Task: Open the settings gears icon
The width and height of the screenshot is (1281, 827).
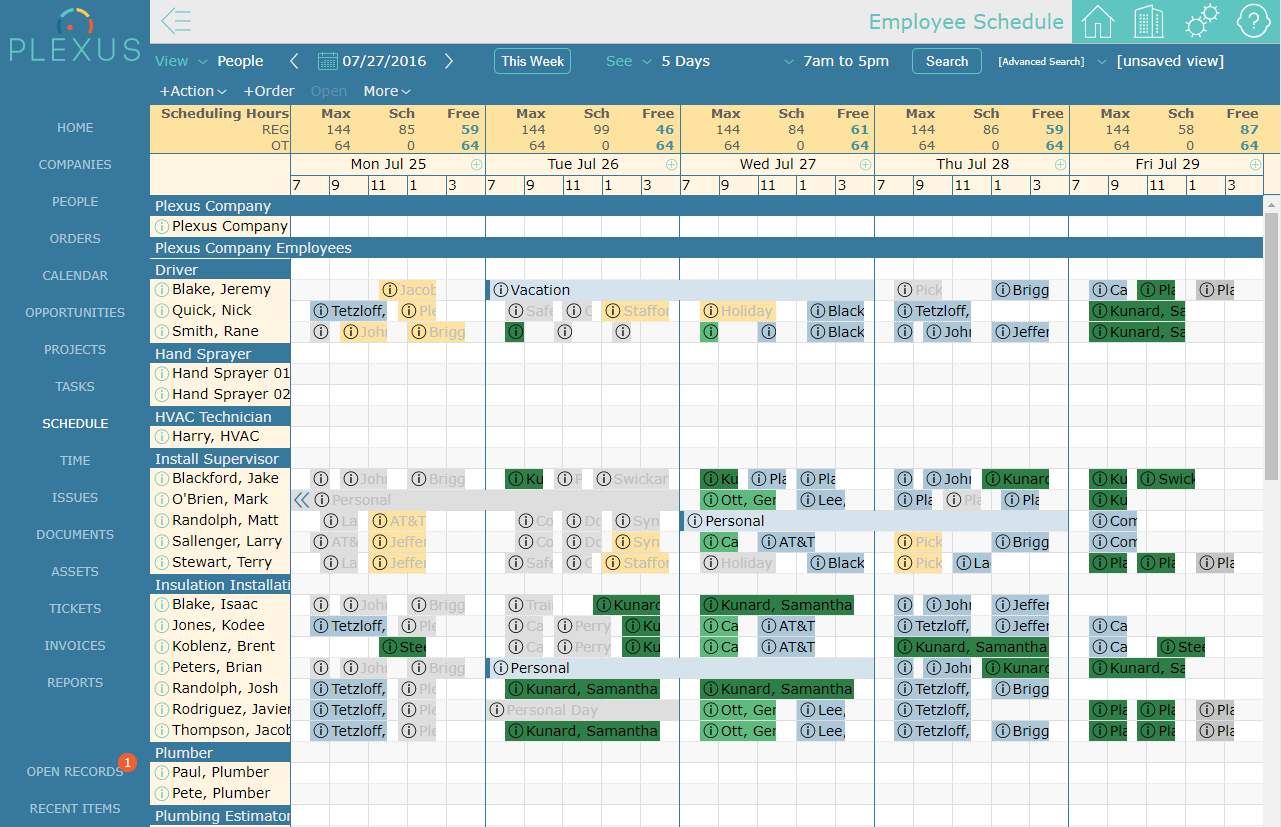Action: pyautogui.click(x=1201, y=21)
